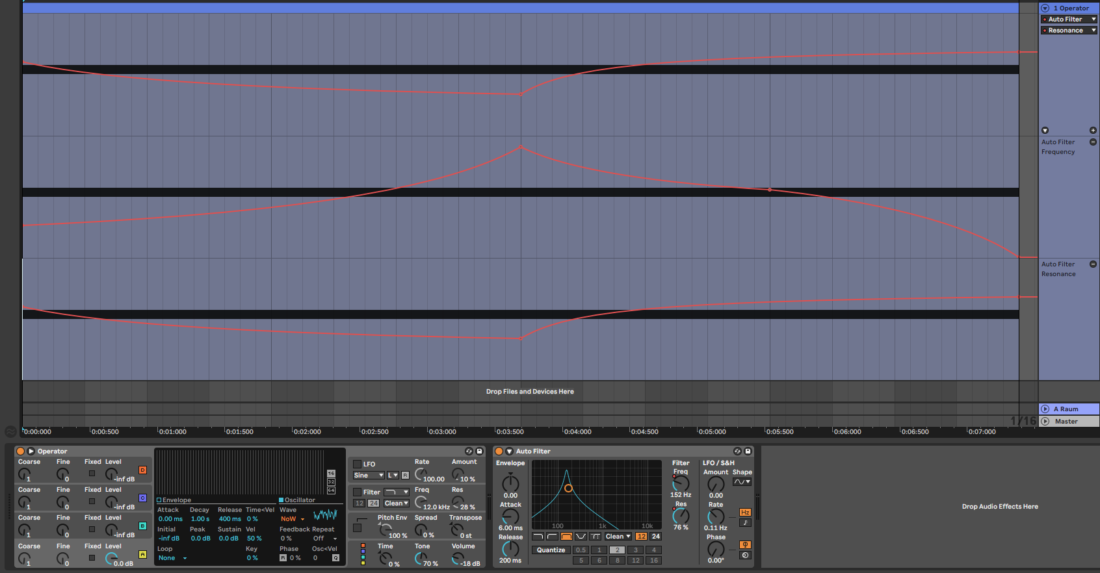Screen dimensions: 1100x573
Task: Save the Operator preset using the disk icon
Action: 479,451
